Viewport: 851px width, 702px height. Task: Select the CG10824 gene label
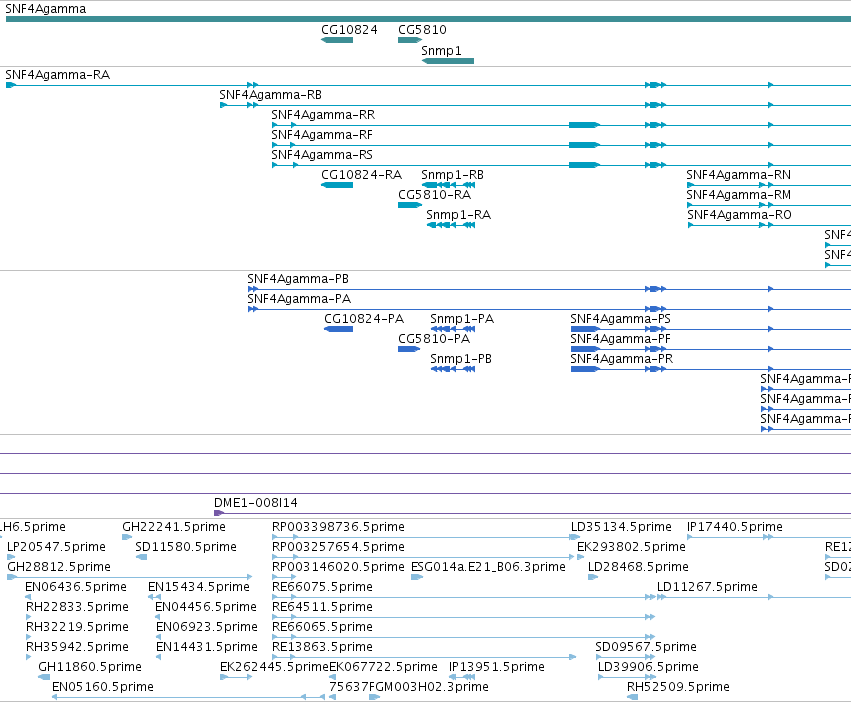(x=349, y=29)
